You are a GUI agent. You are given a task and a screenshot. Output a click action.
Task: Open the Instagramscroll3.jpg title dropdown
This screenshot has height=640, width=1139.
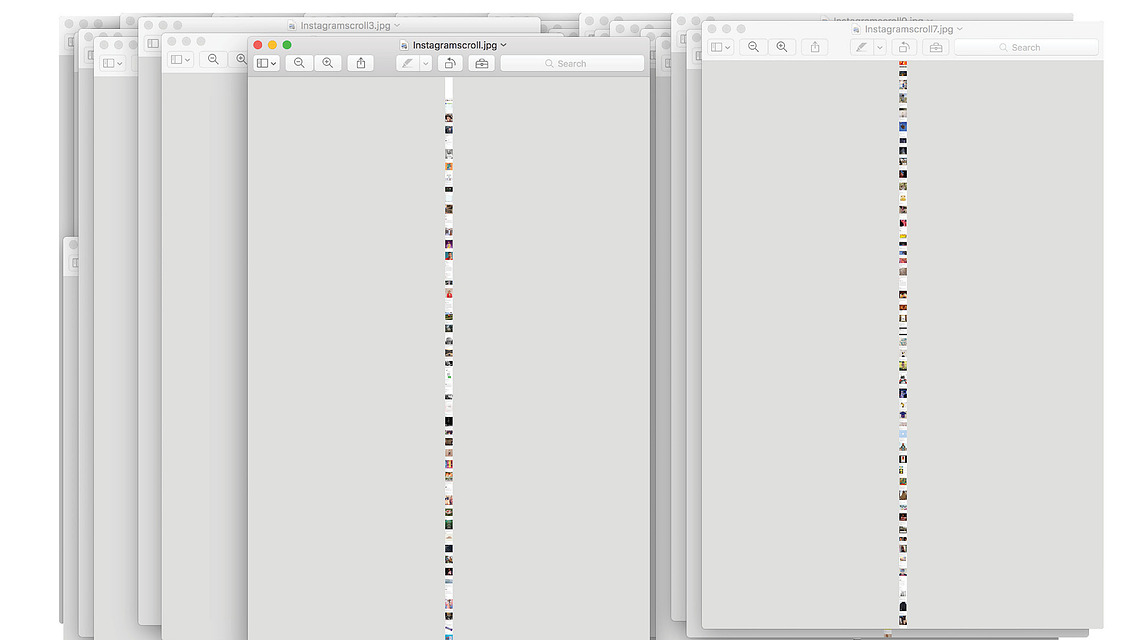pyautogui.click(x=397, y=25)
